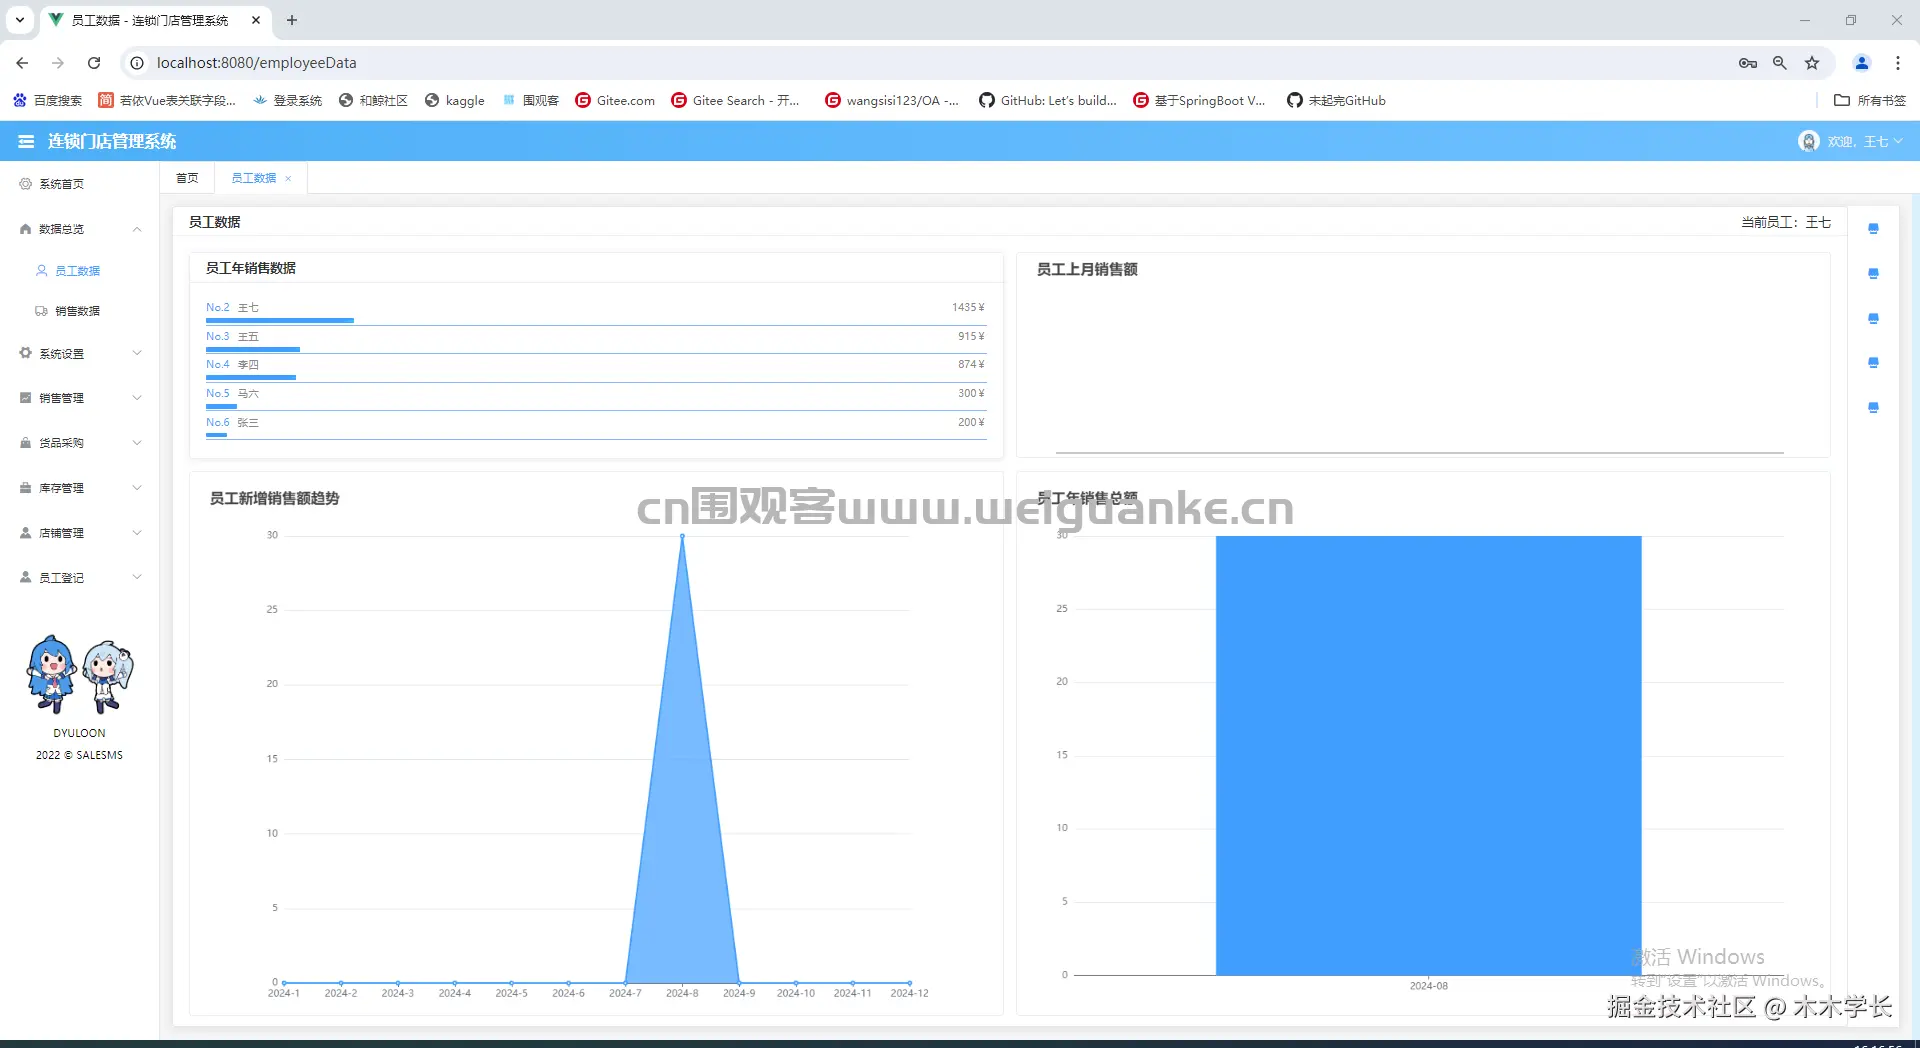Open the kaggle bookmark
1920x1048 pixels.
coord(455,100)
